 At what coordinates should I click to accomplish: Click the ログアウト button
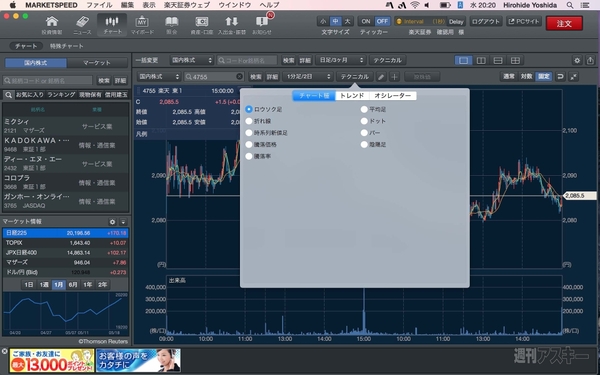coord(486,21)
